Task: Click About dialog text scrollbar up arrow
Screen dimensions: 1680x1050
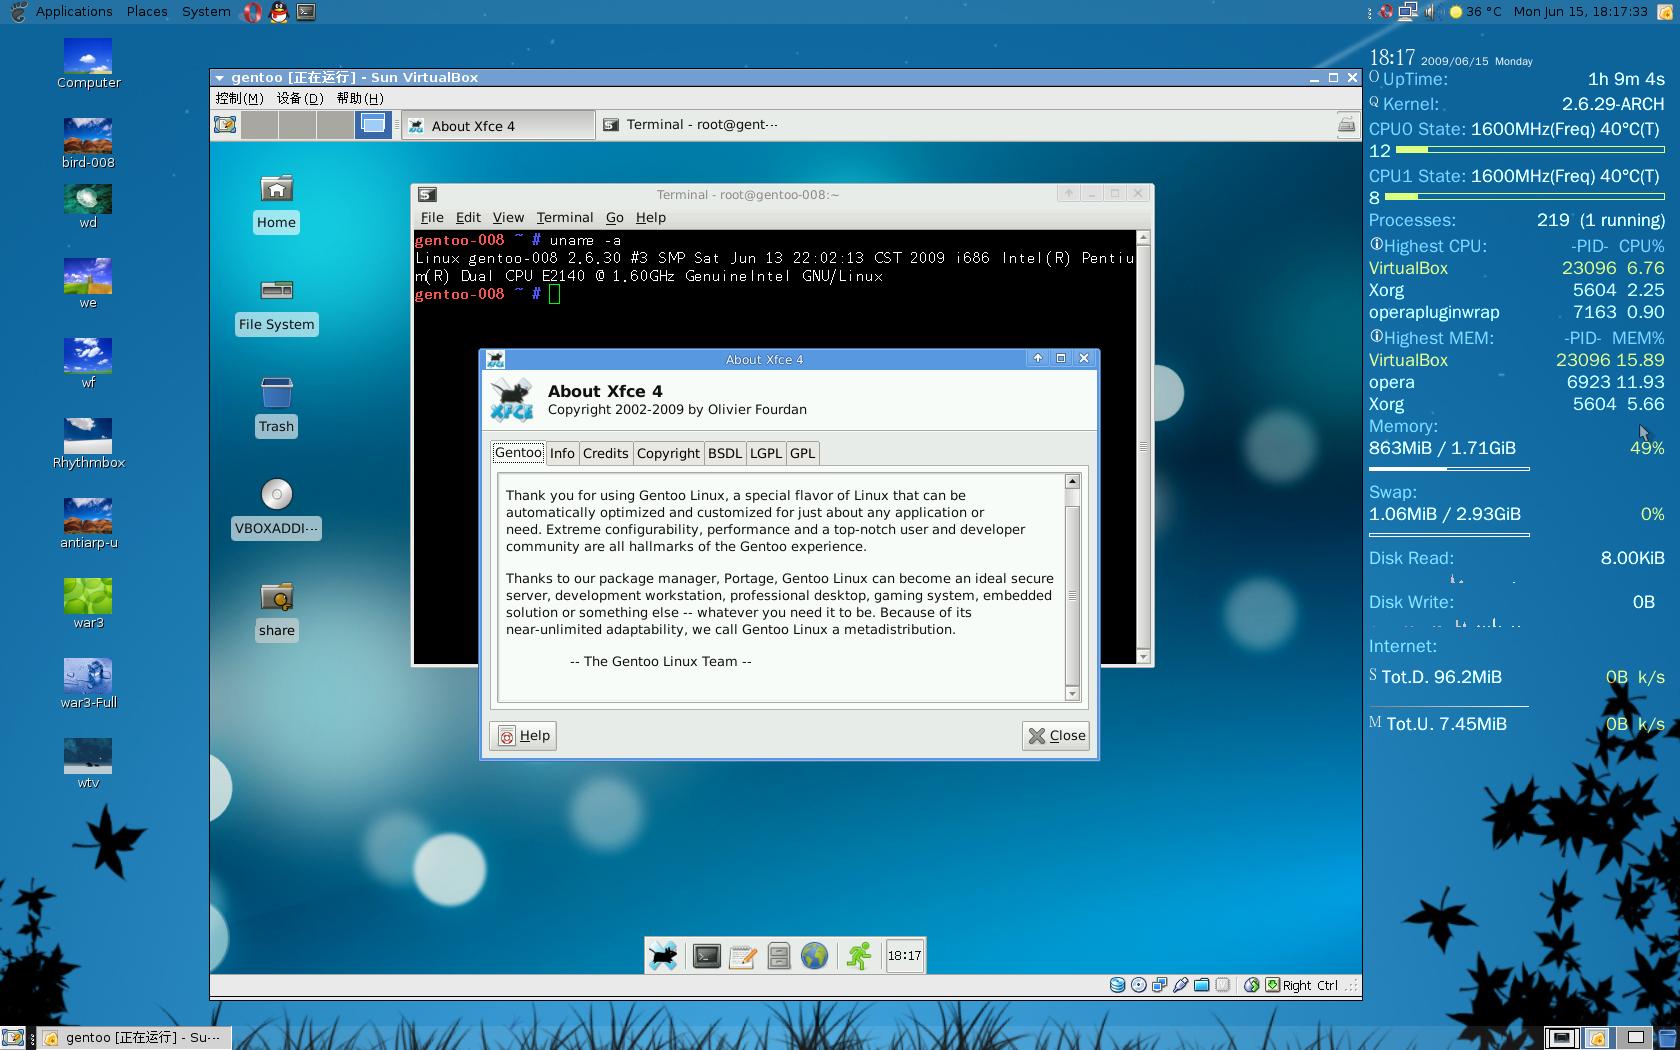Action: [x=1072, y=482]
